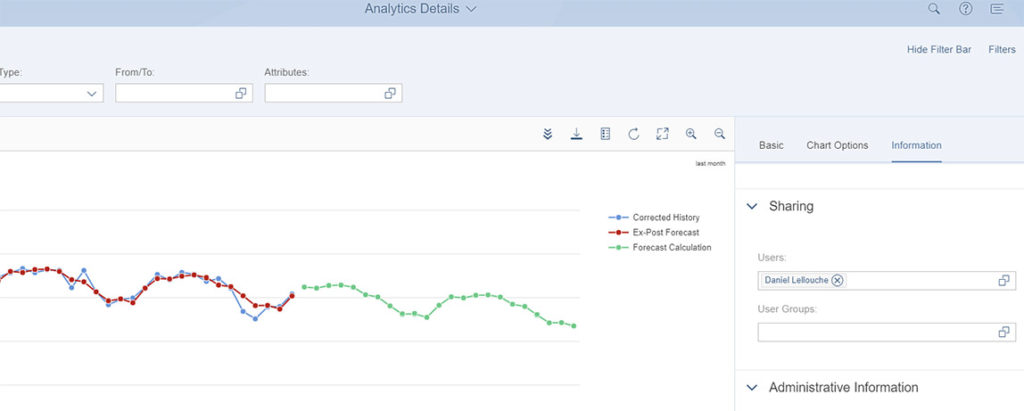The height and width of the screenshot is (411, 1024).
Task: Download the chart using the download icon
Action: tap(576, 134)
